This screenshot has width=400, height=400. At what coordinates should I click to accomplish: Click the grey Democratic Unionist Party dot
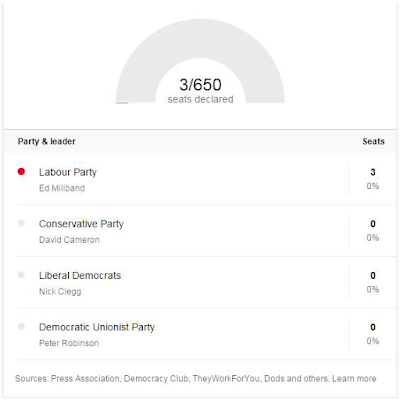click(x=21, y=326)
